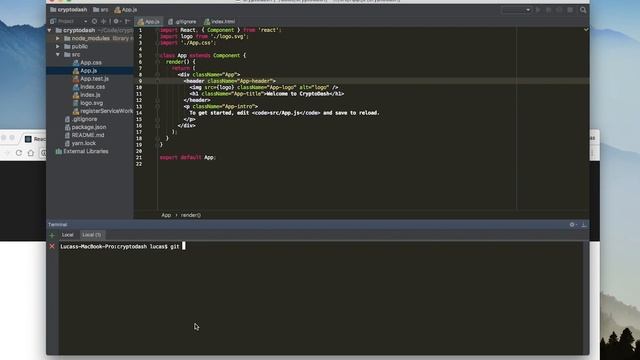This screenshot has height=360, width=640.
Task: Open App.test.js in project tree
Action: (x=91, y=79)
